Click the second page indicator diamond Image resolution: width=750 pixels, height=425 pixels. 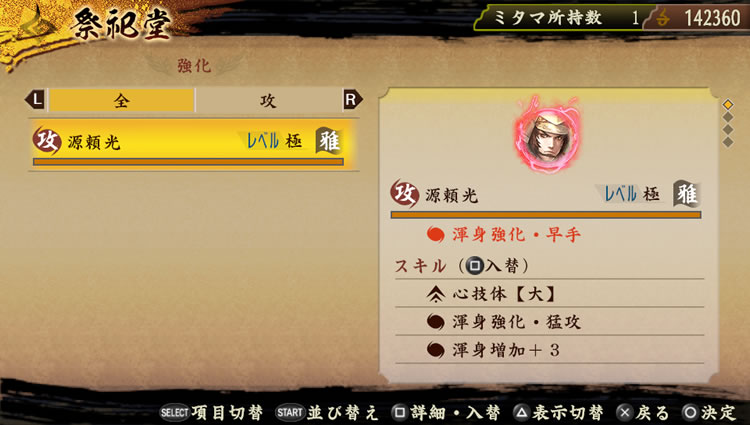728,117
